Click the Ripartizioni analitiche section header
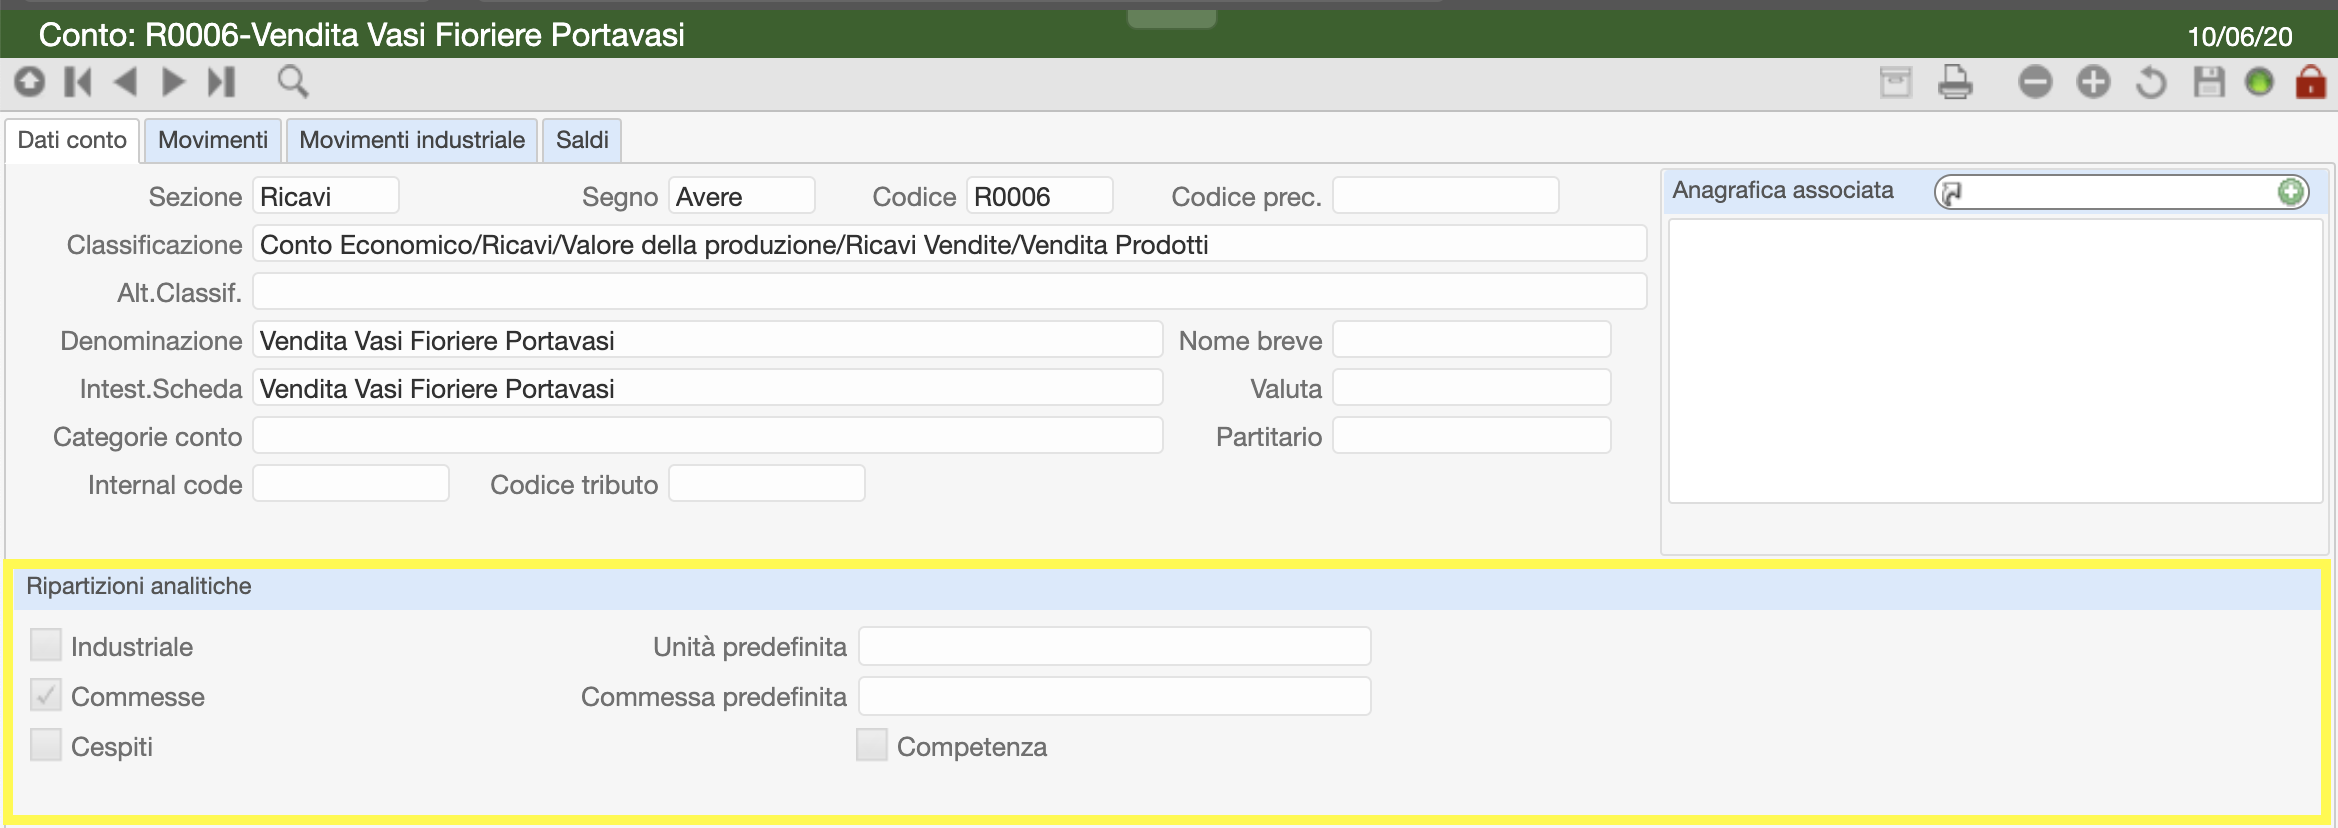This screenshot has width=2338, height=828. [x=1168, y=587]
